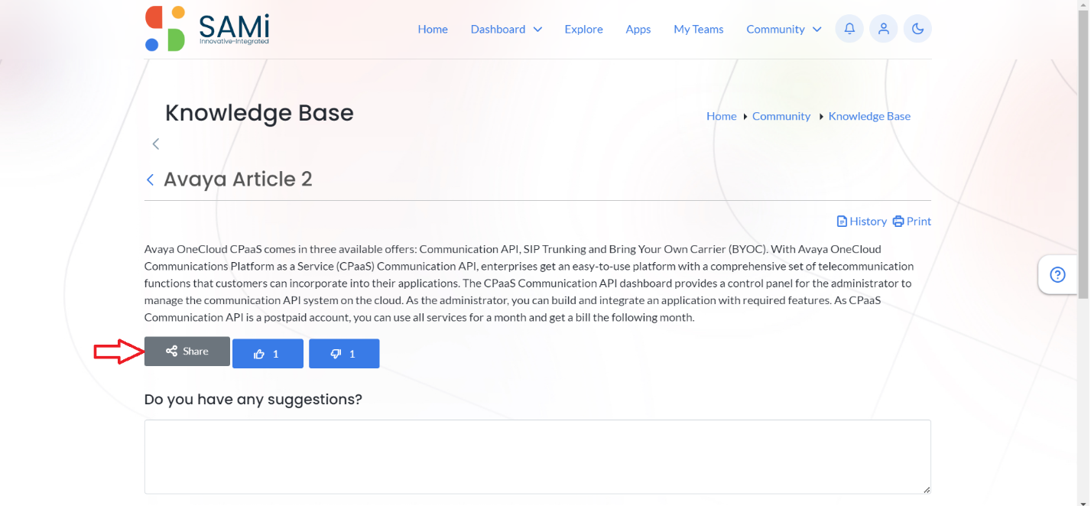
Task: Click the Avaya Article 2 title
Action: pos(237,180)
